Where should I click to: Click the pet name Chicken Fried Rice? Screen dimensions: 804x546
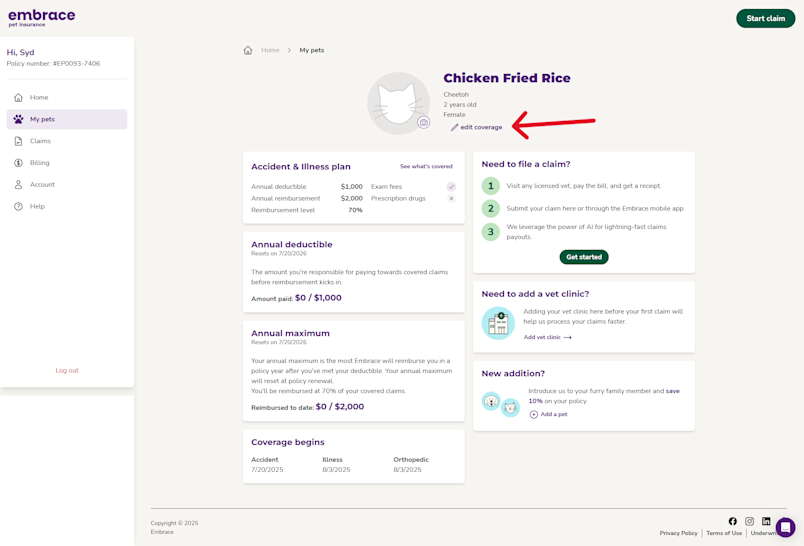(507, 78)
